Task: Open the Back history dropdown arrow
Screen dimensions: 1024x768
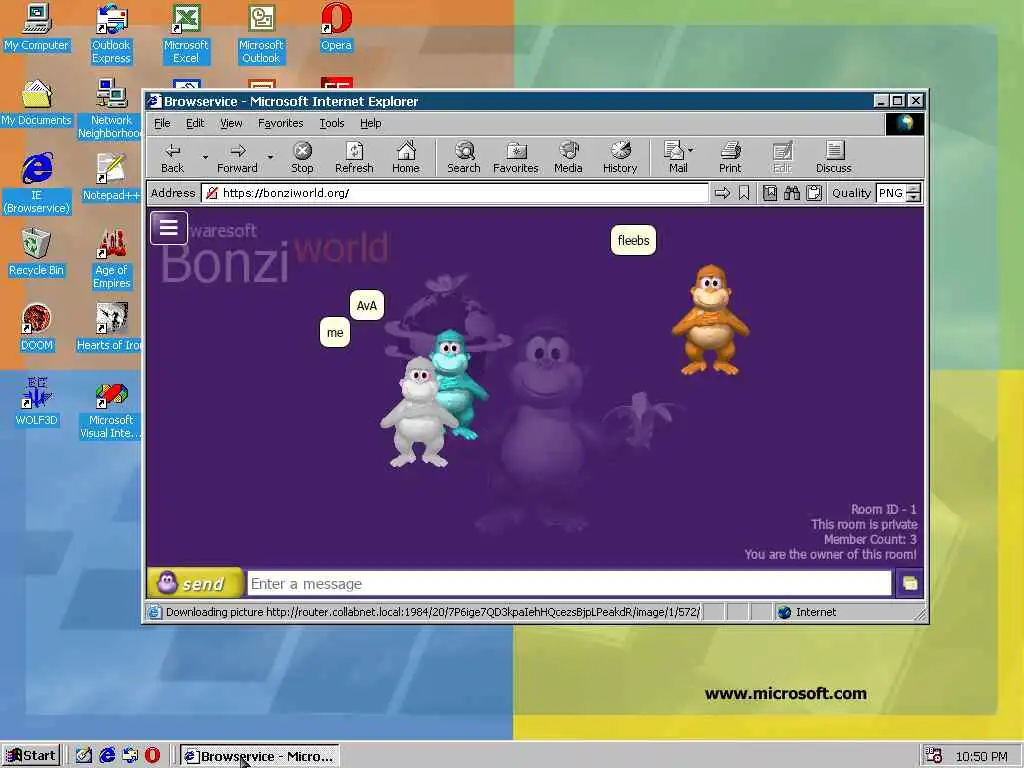Action: [x=204, y=157]
